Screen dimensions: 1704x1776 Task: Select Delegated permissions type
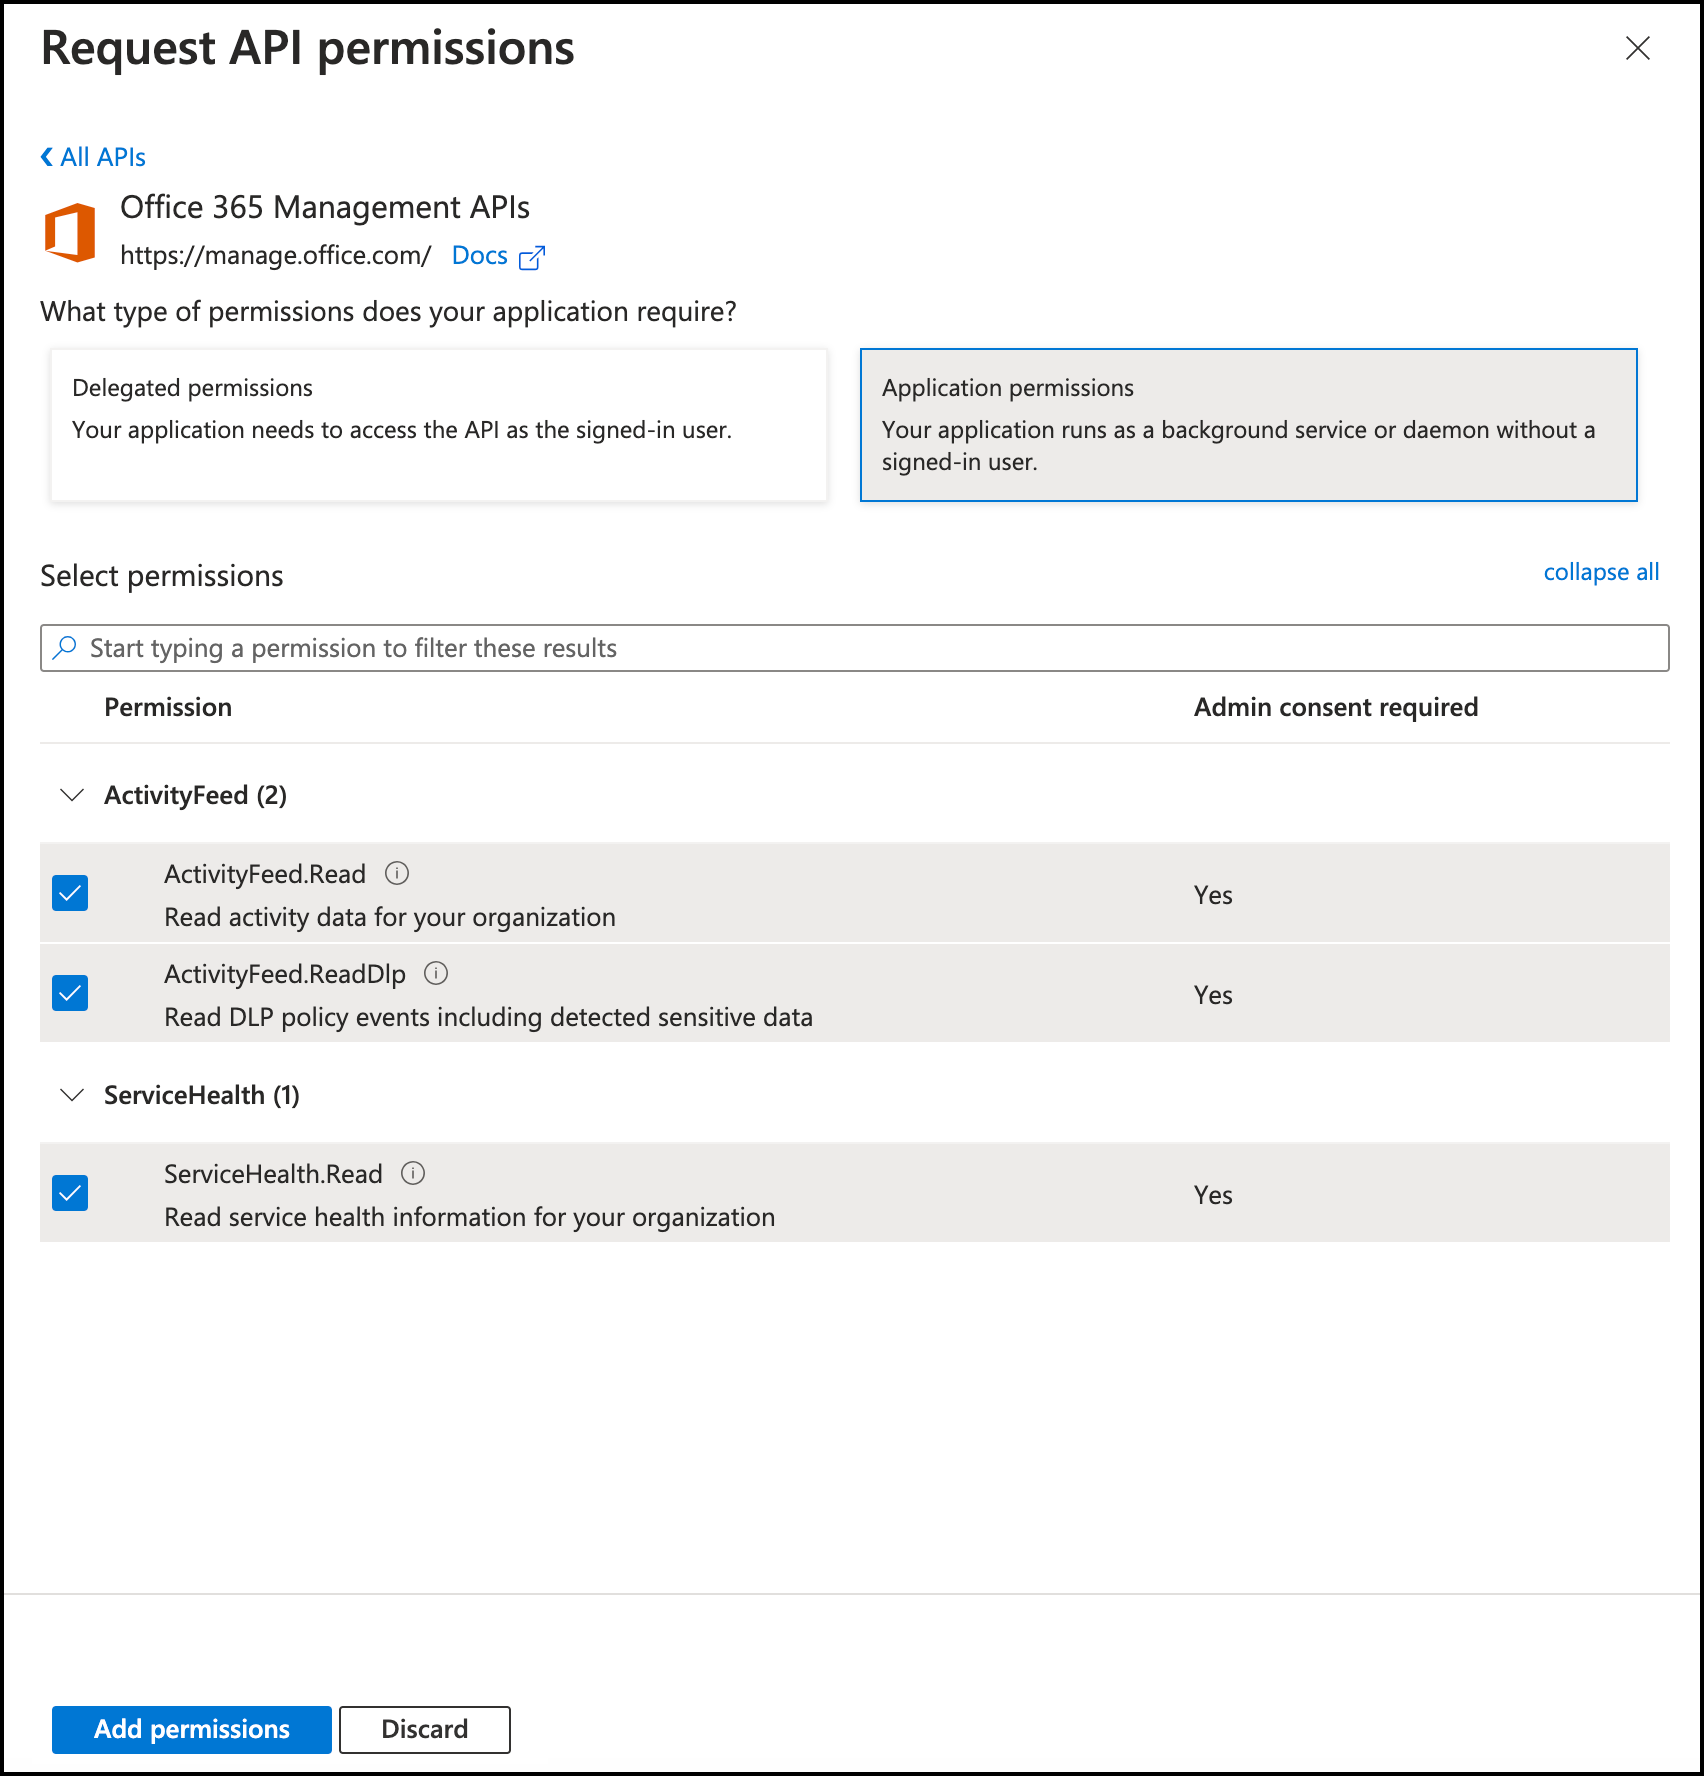pyautogui.click(x=439, y=424)
